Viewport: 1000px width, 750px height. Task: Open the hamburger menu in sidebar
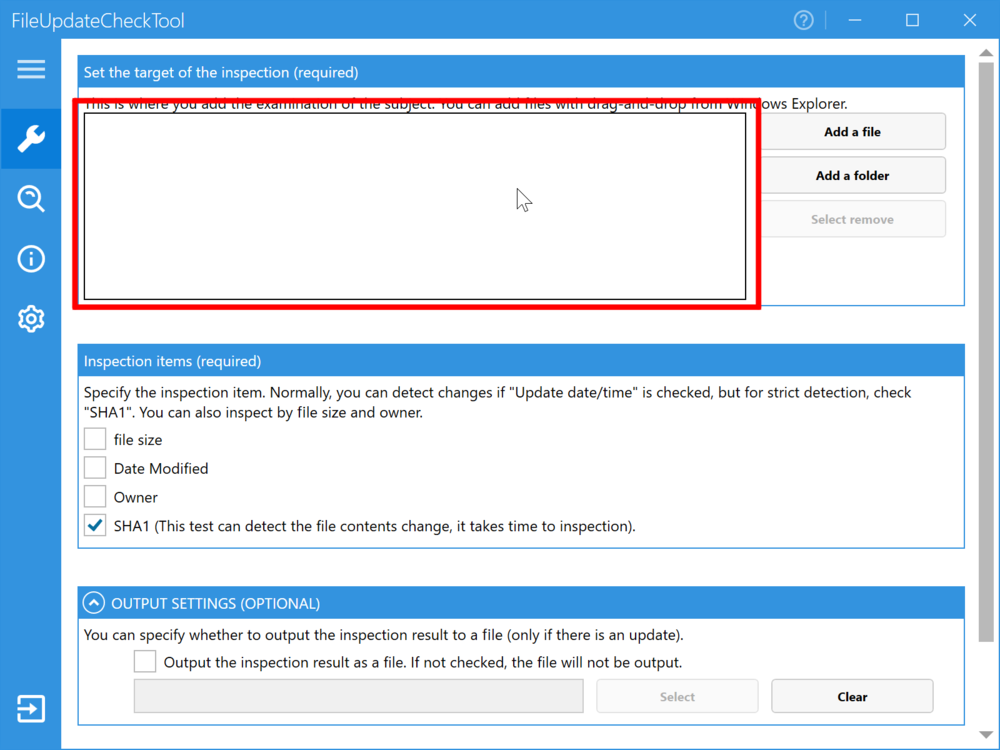pyautogui.click(x=31, y=69)
